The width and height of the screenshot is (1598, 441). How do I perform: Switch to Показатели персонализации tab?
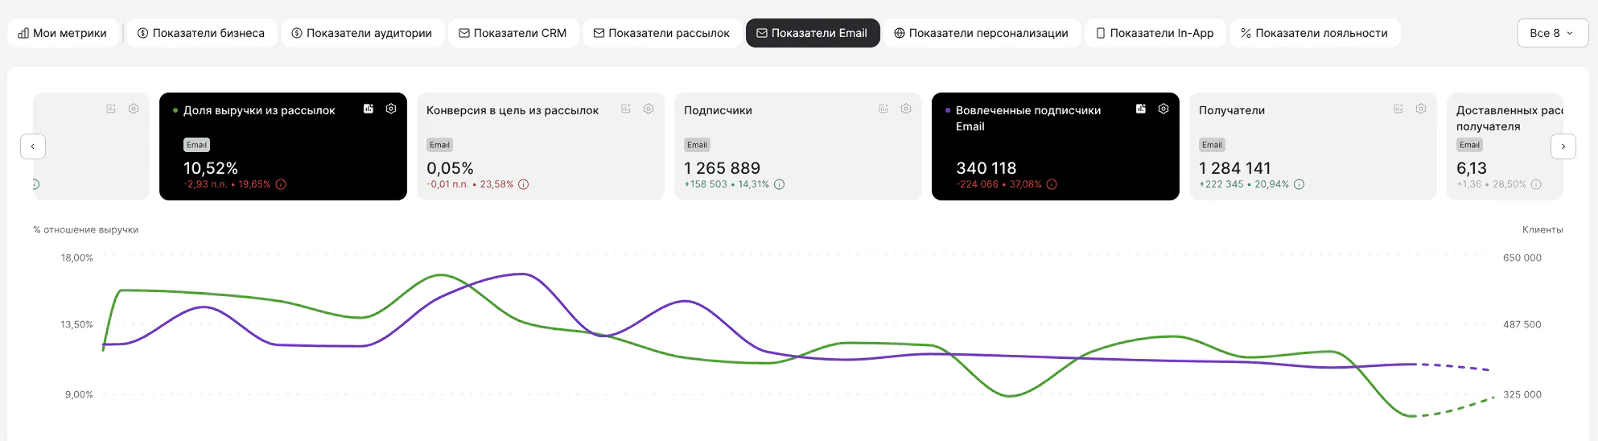coord(982,33)
